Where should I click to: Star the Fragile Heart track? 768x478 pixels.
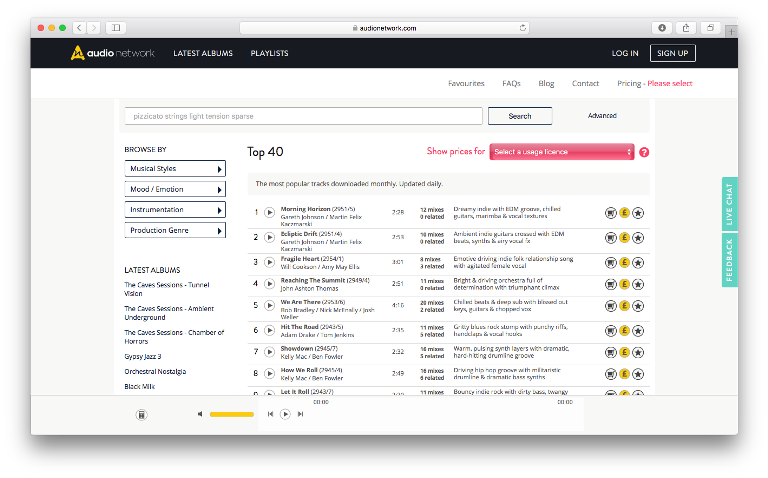pos(638,263)
